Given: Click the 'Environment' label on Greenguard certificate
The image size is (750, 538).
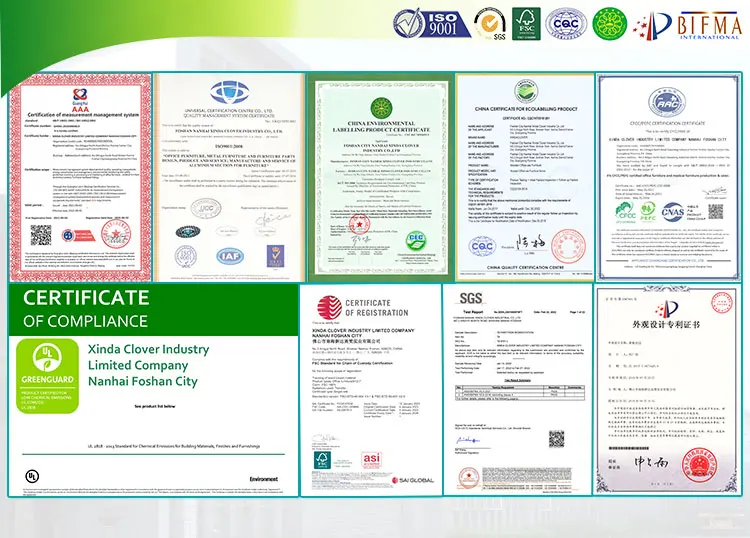Looking at the screenshot, I should pyautogui.click(x=264, y=479).
